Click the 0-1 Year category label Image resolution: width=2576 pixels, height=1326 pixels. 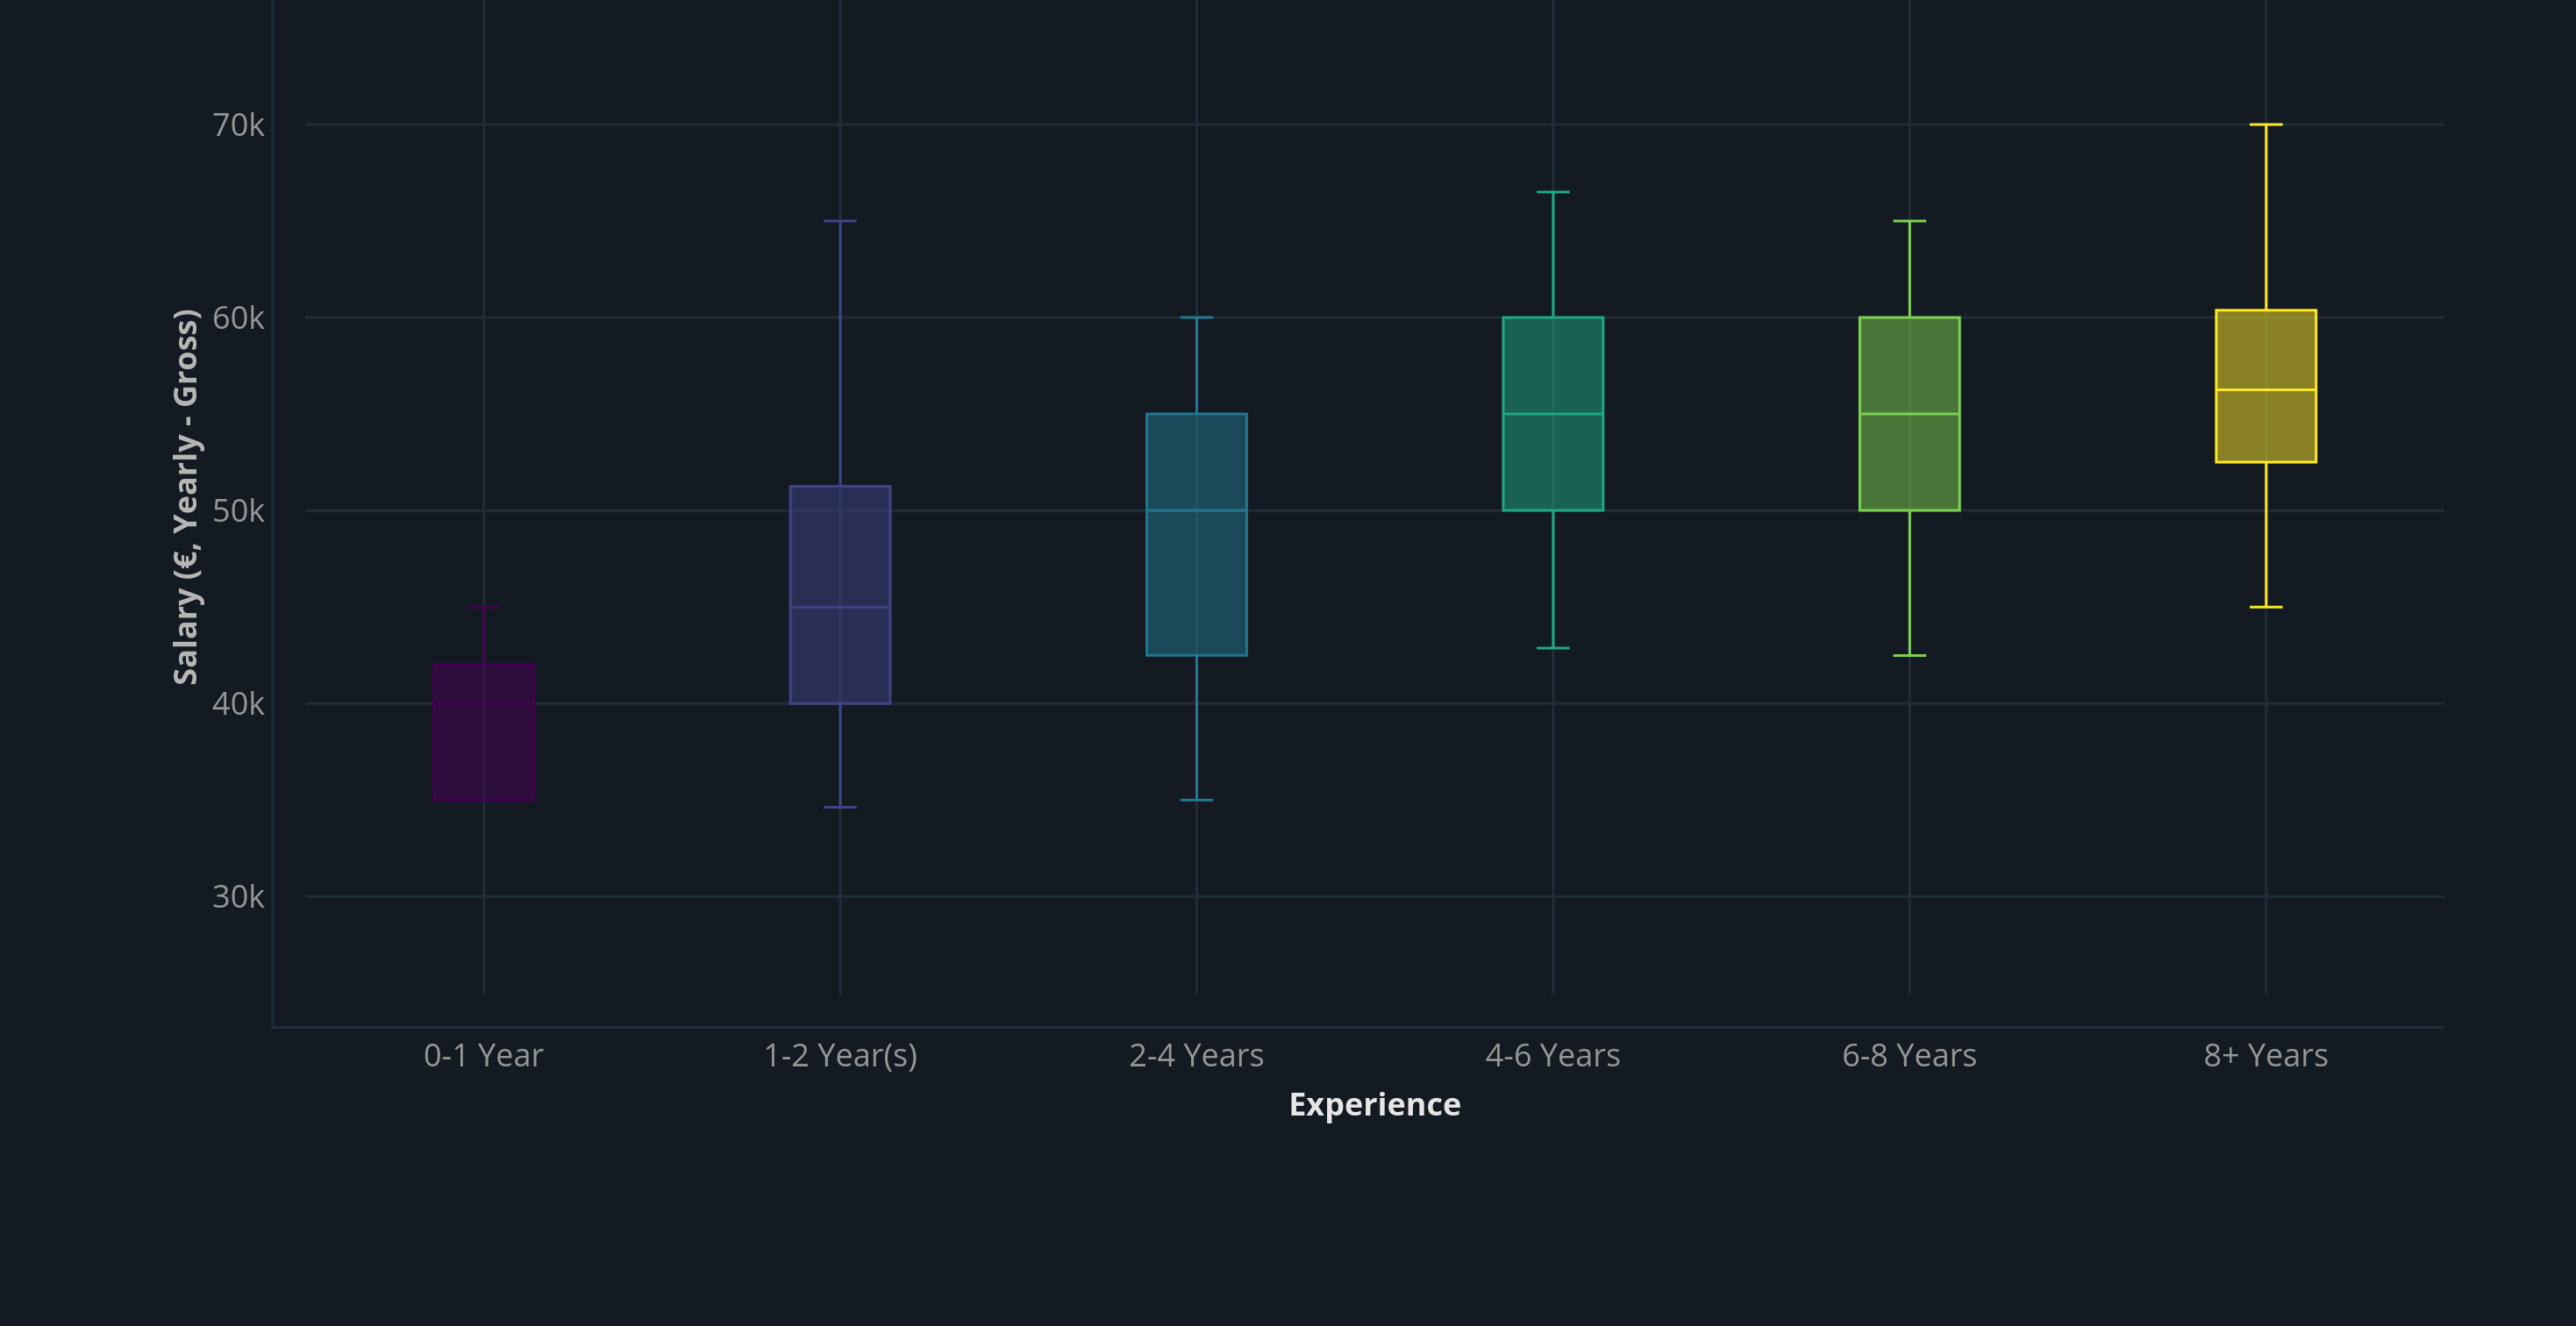[x=483, y=1055]
